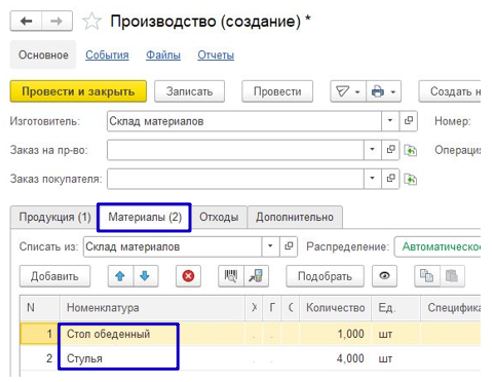Expand the Заказ покупателя dropdown arrow
Screen dimensions: 492x382
(372, 179)
